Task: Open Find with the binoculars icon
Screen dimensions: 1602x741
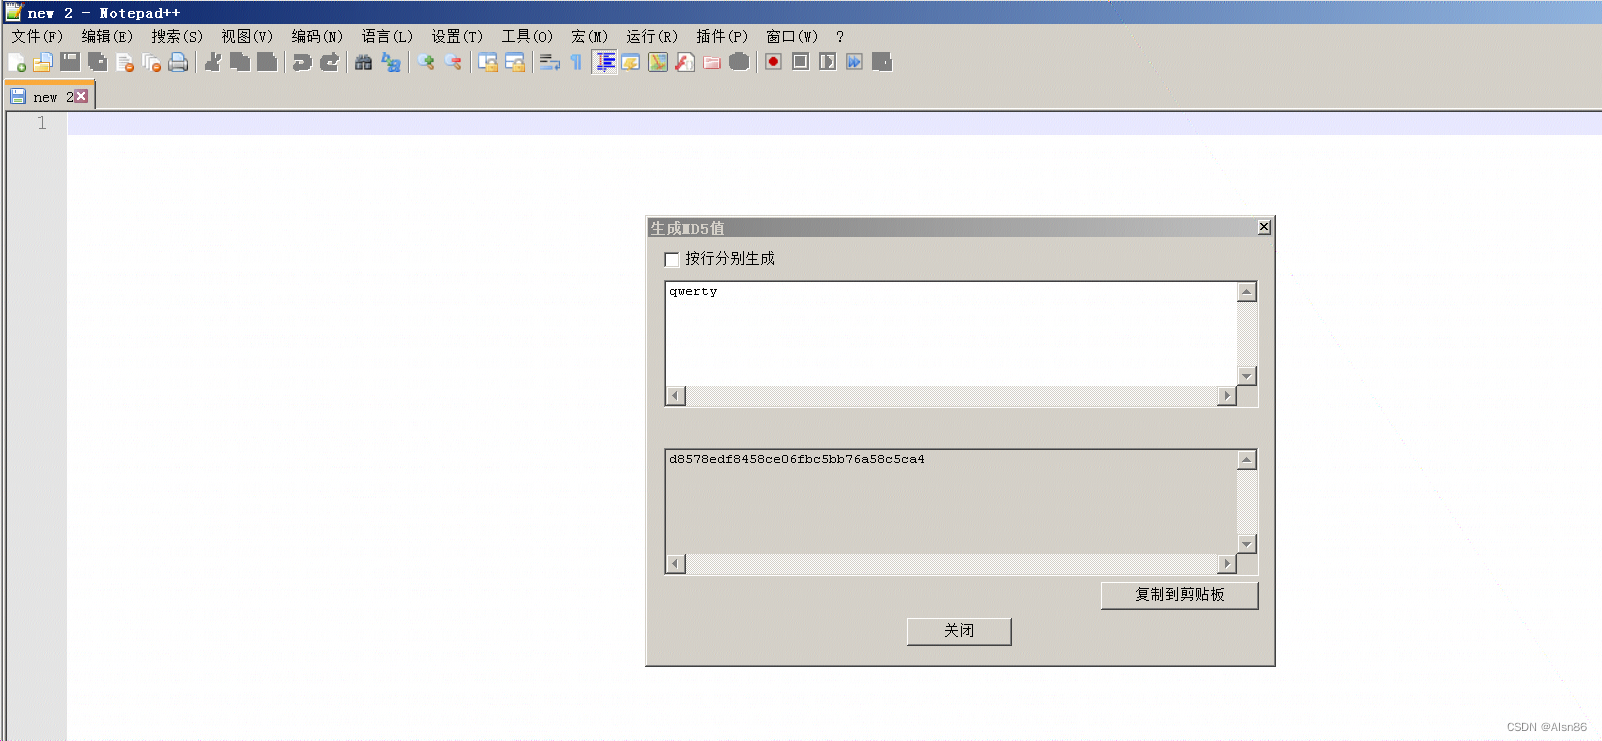Action: pos(363,62)
